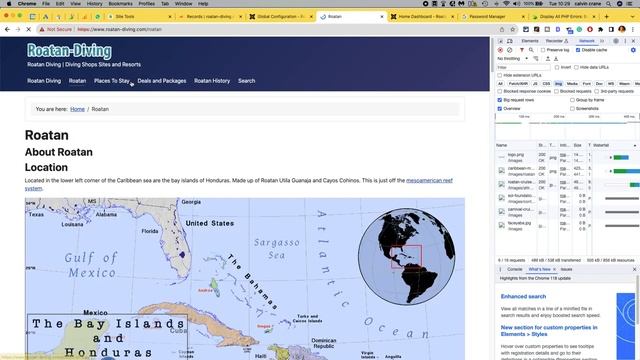
Task: Check 3rd-party requests checkbox
Action: coord(597,91)
